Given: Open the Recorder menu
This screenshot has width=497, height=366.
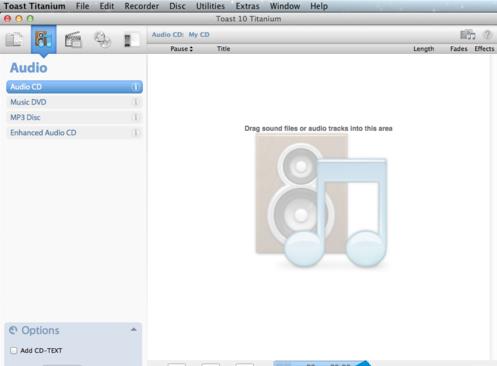Looking at the screenshot, I should click(x=141, y=6).
